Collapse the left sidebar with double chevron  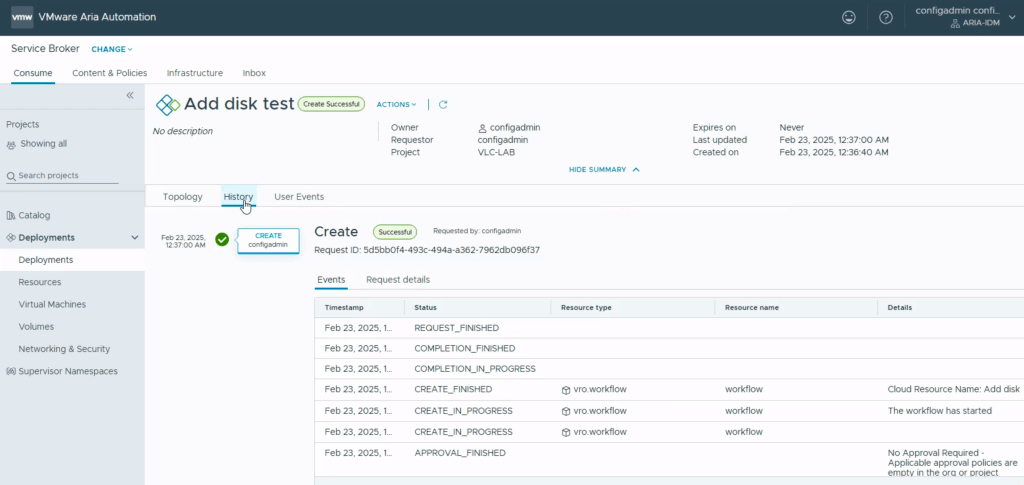130,95
